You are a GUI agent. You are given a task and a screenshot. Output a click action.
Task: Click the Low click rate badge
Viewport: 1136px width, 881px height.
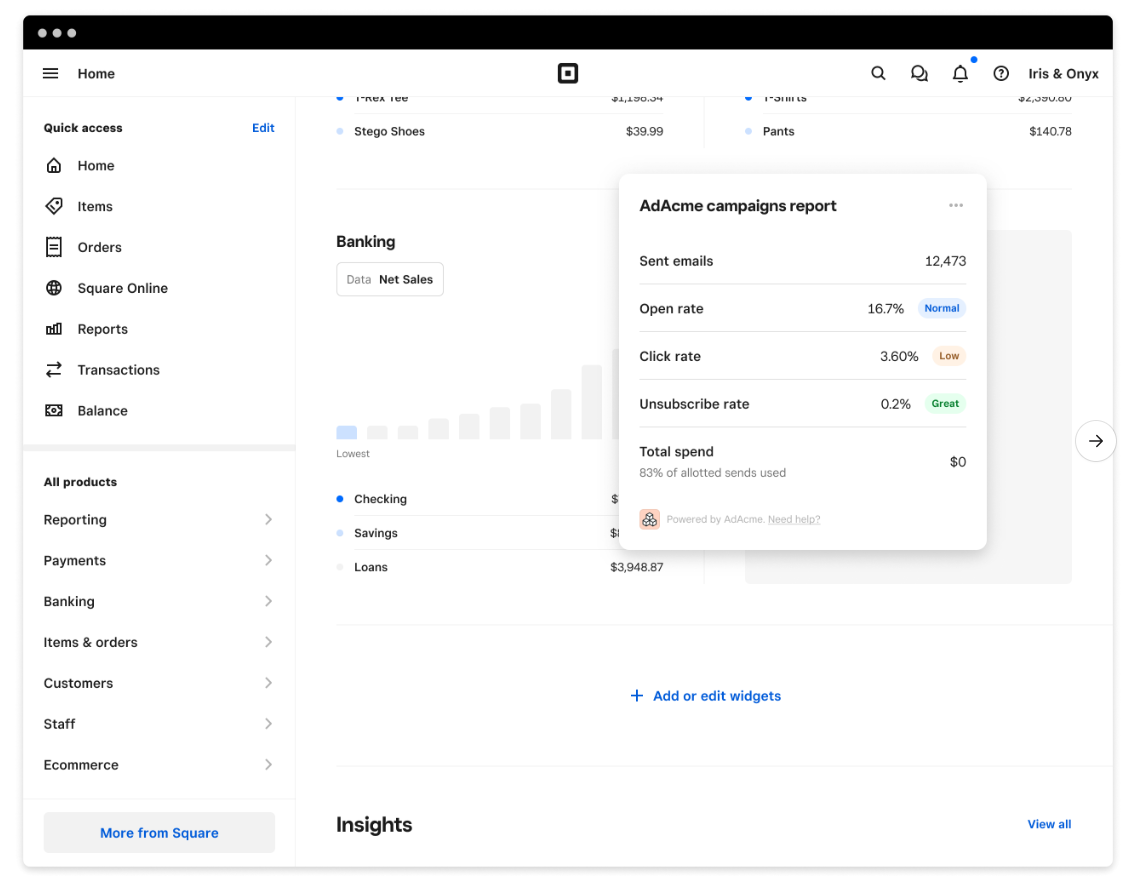click(949, 356)
